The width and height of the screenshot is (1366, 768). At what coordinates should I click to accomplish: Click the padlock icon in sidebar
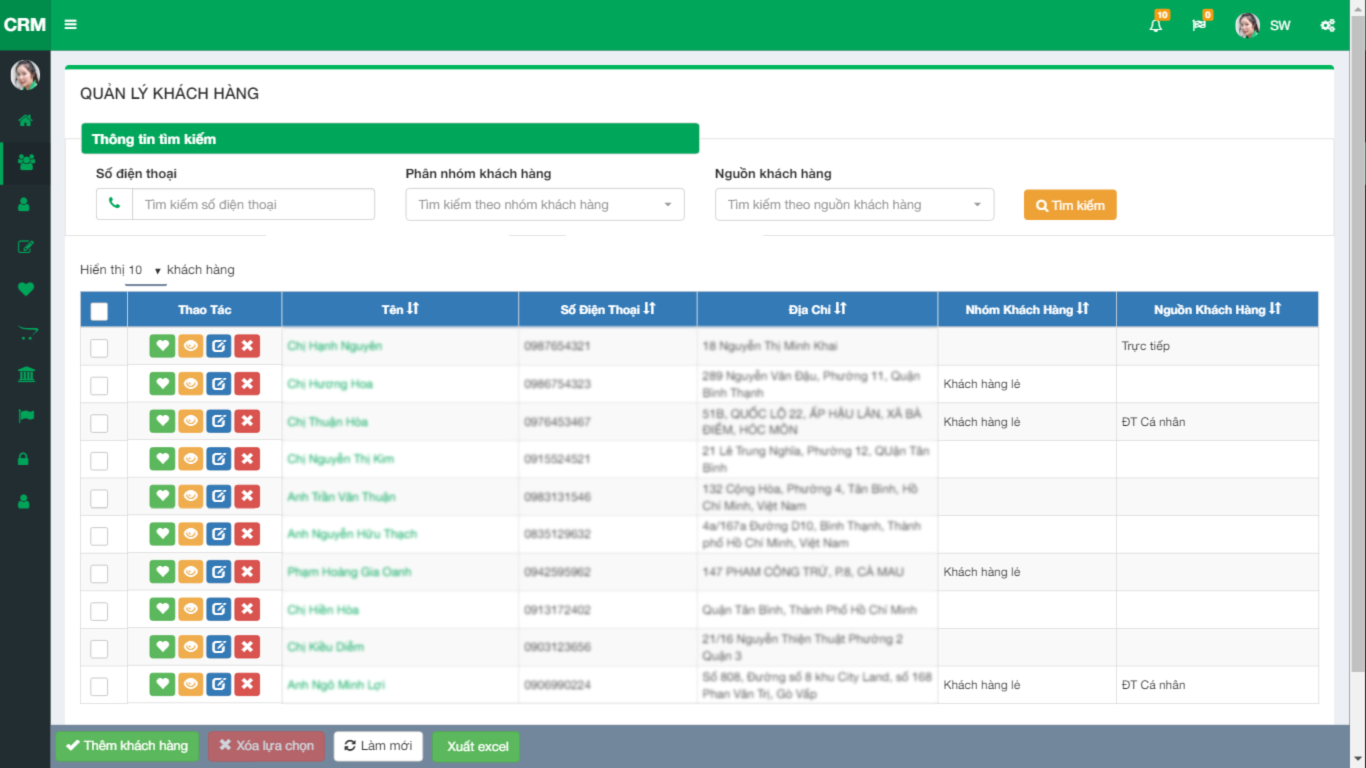tap(25, 459)
